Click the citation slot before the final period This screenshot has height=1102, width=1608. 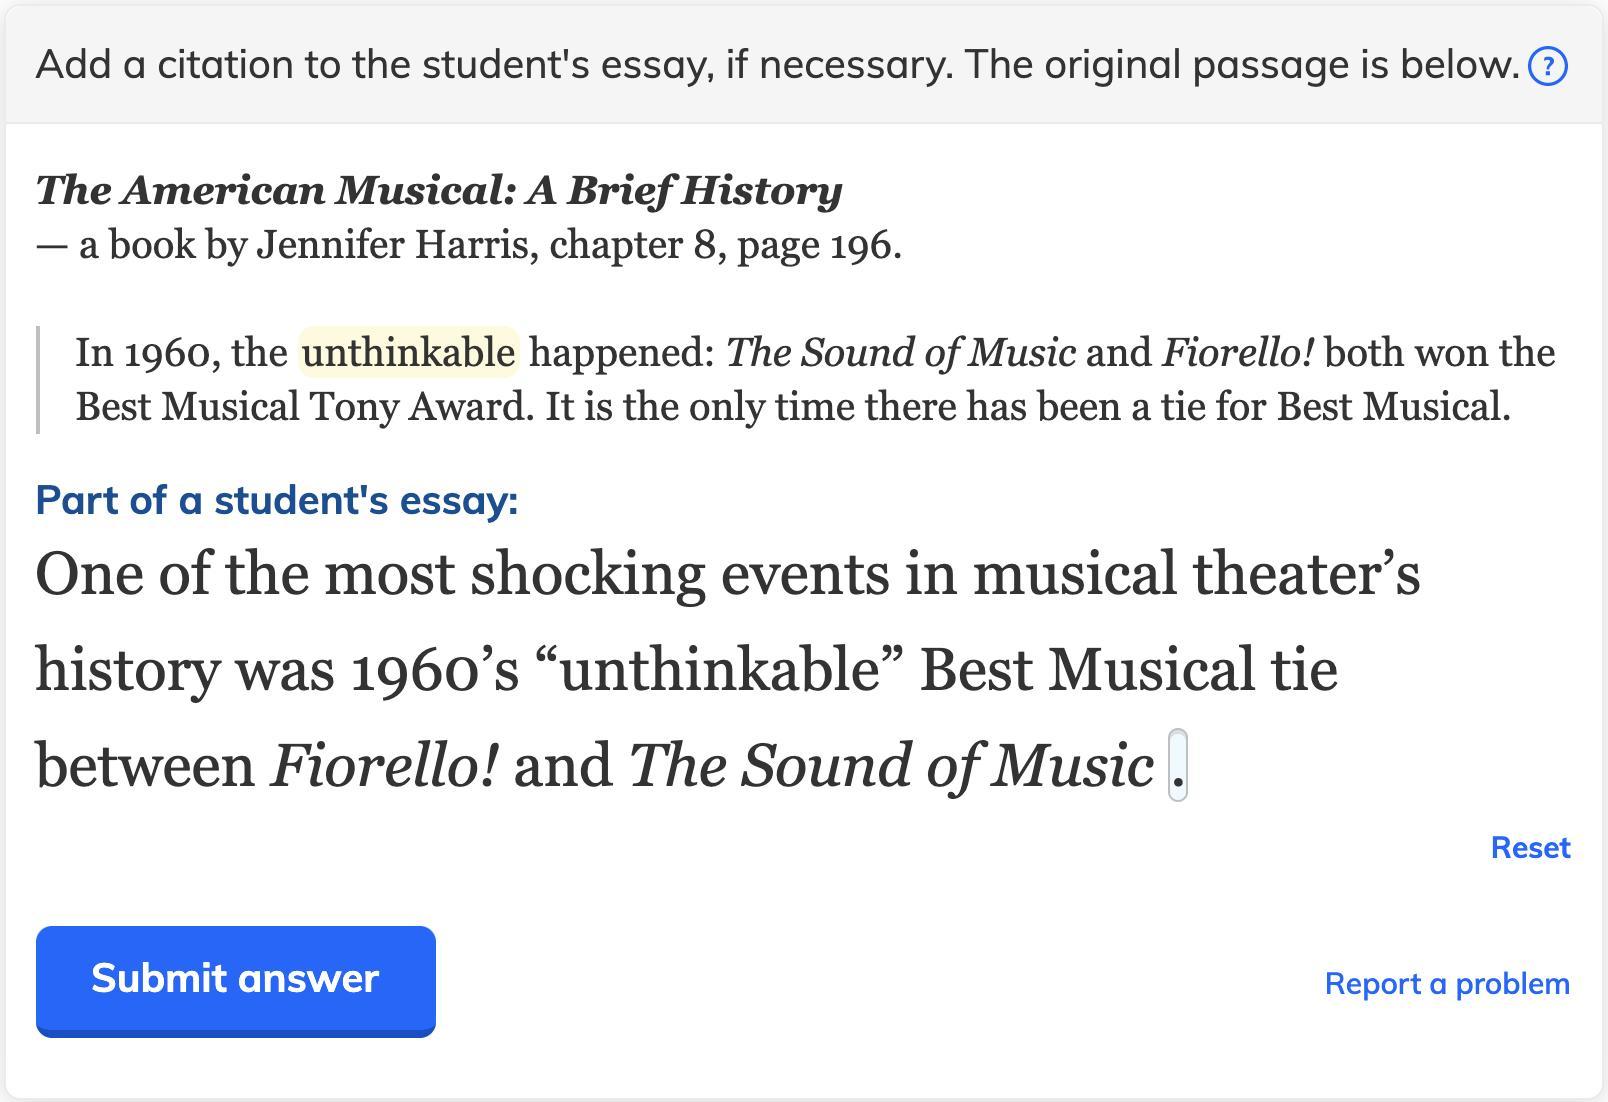[x=1177, y=766]
